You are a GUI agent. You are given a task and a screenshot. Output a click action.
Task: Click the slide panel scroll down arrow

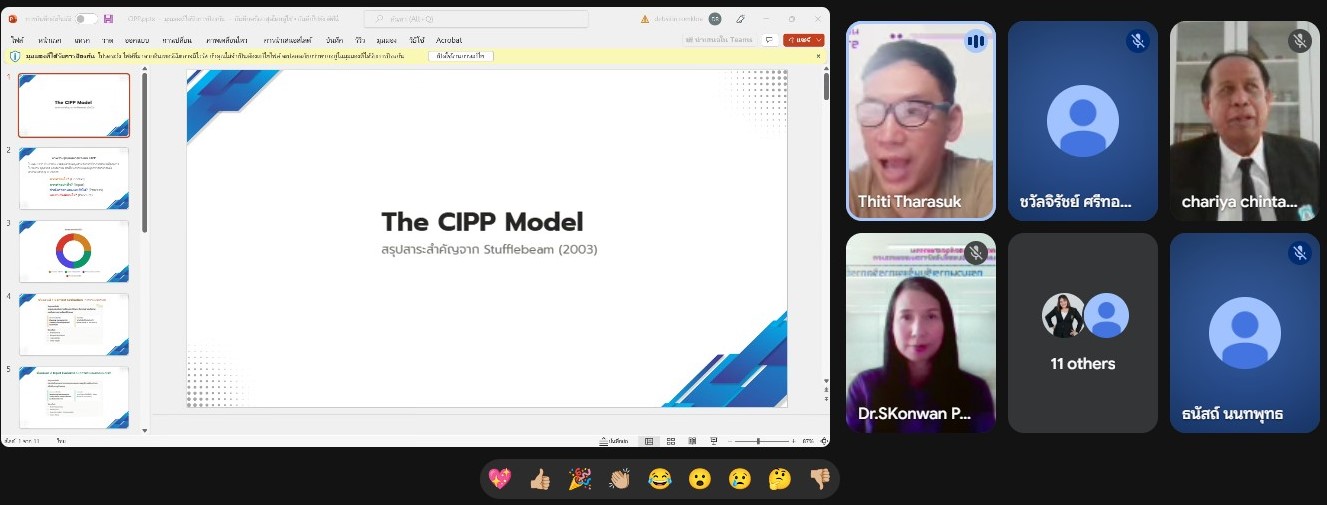click(145, 430)
